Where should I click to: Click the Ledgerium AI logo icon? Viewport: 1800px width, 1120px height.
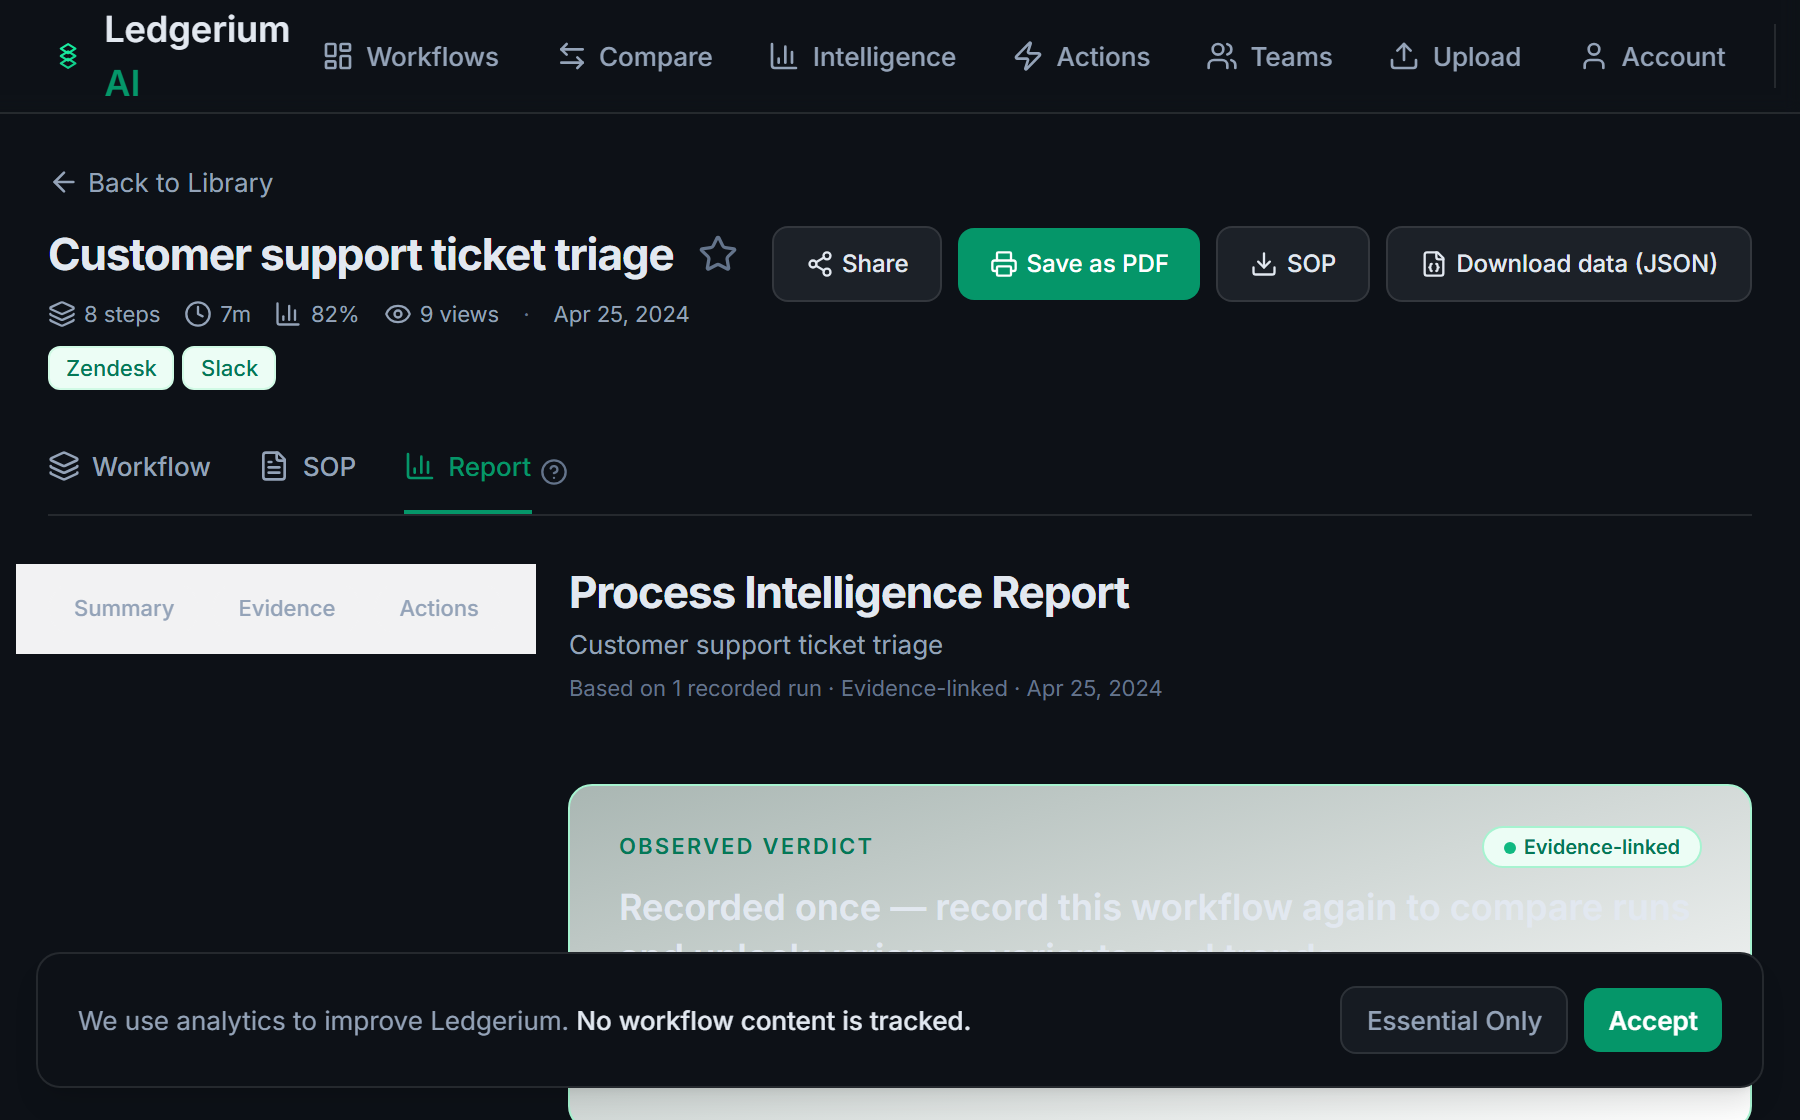(68, 56)
